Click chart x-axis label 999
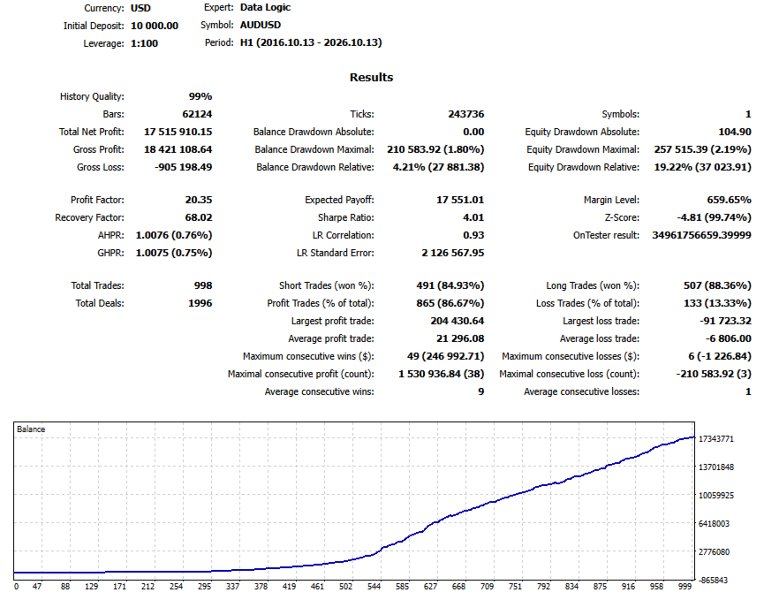 point(685,587)
